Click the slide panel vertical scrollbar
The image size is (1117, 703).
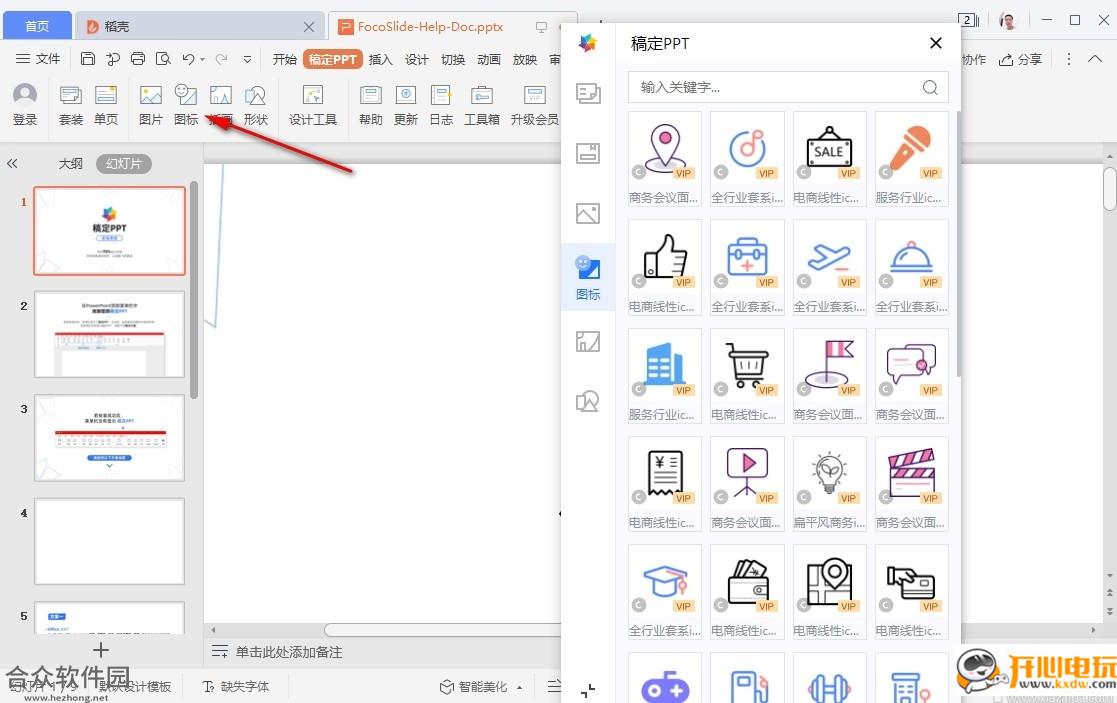(x=194, y=288)
